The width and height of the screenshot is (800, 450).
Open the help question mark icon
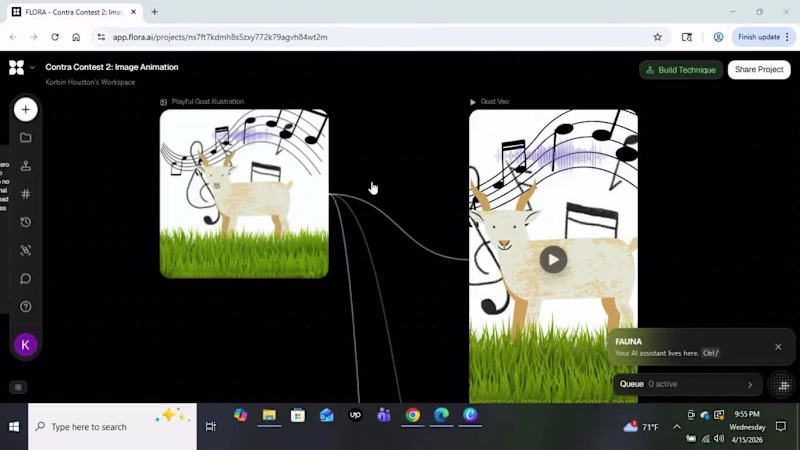coord(26,307)
